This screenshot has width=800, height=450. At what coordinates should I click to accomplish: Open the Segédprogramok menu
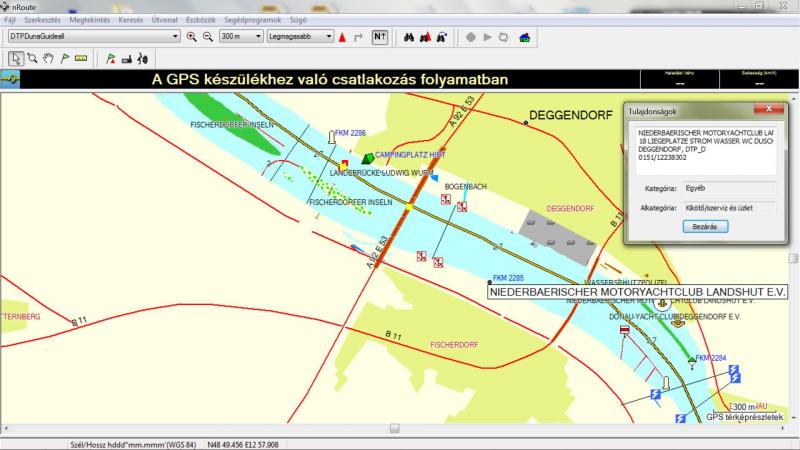coord(253,20)
